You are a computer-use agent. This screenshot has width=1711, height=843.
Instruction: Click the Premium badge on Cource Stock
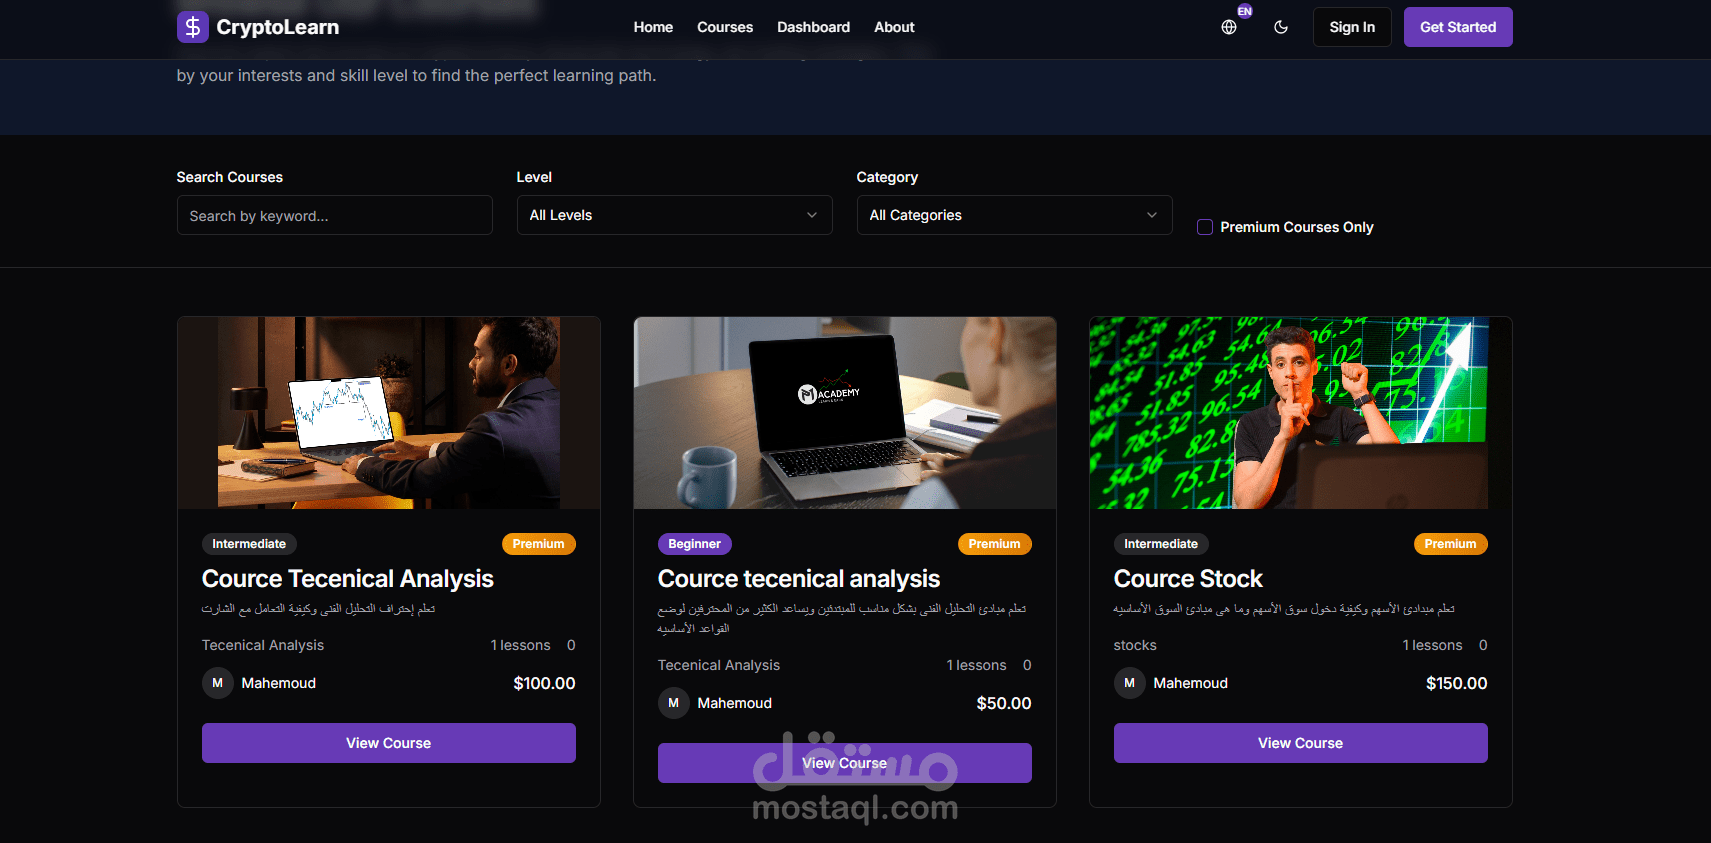1451,544
